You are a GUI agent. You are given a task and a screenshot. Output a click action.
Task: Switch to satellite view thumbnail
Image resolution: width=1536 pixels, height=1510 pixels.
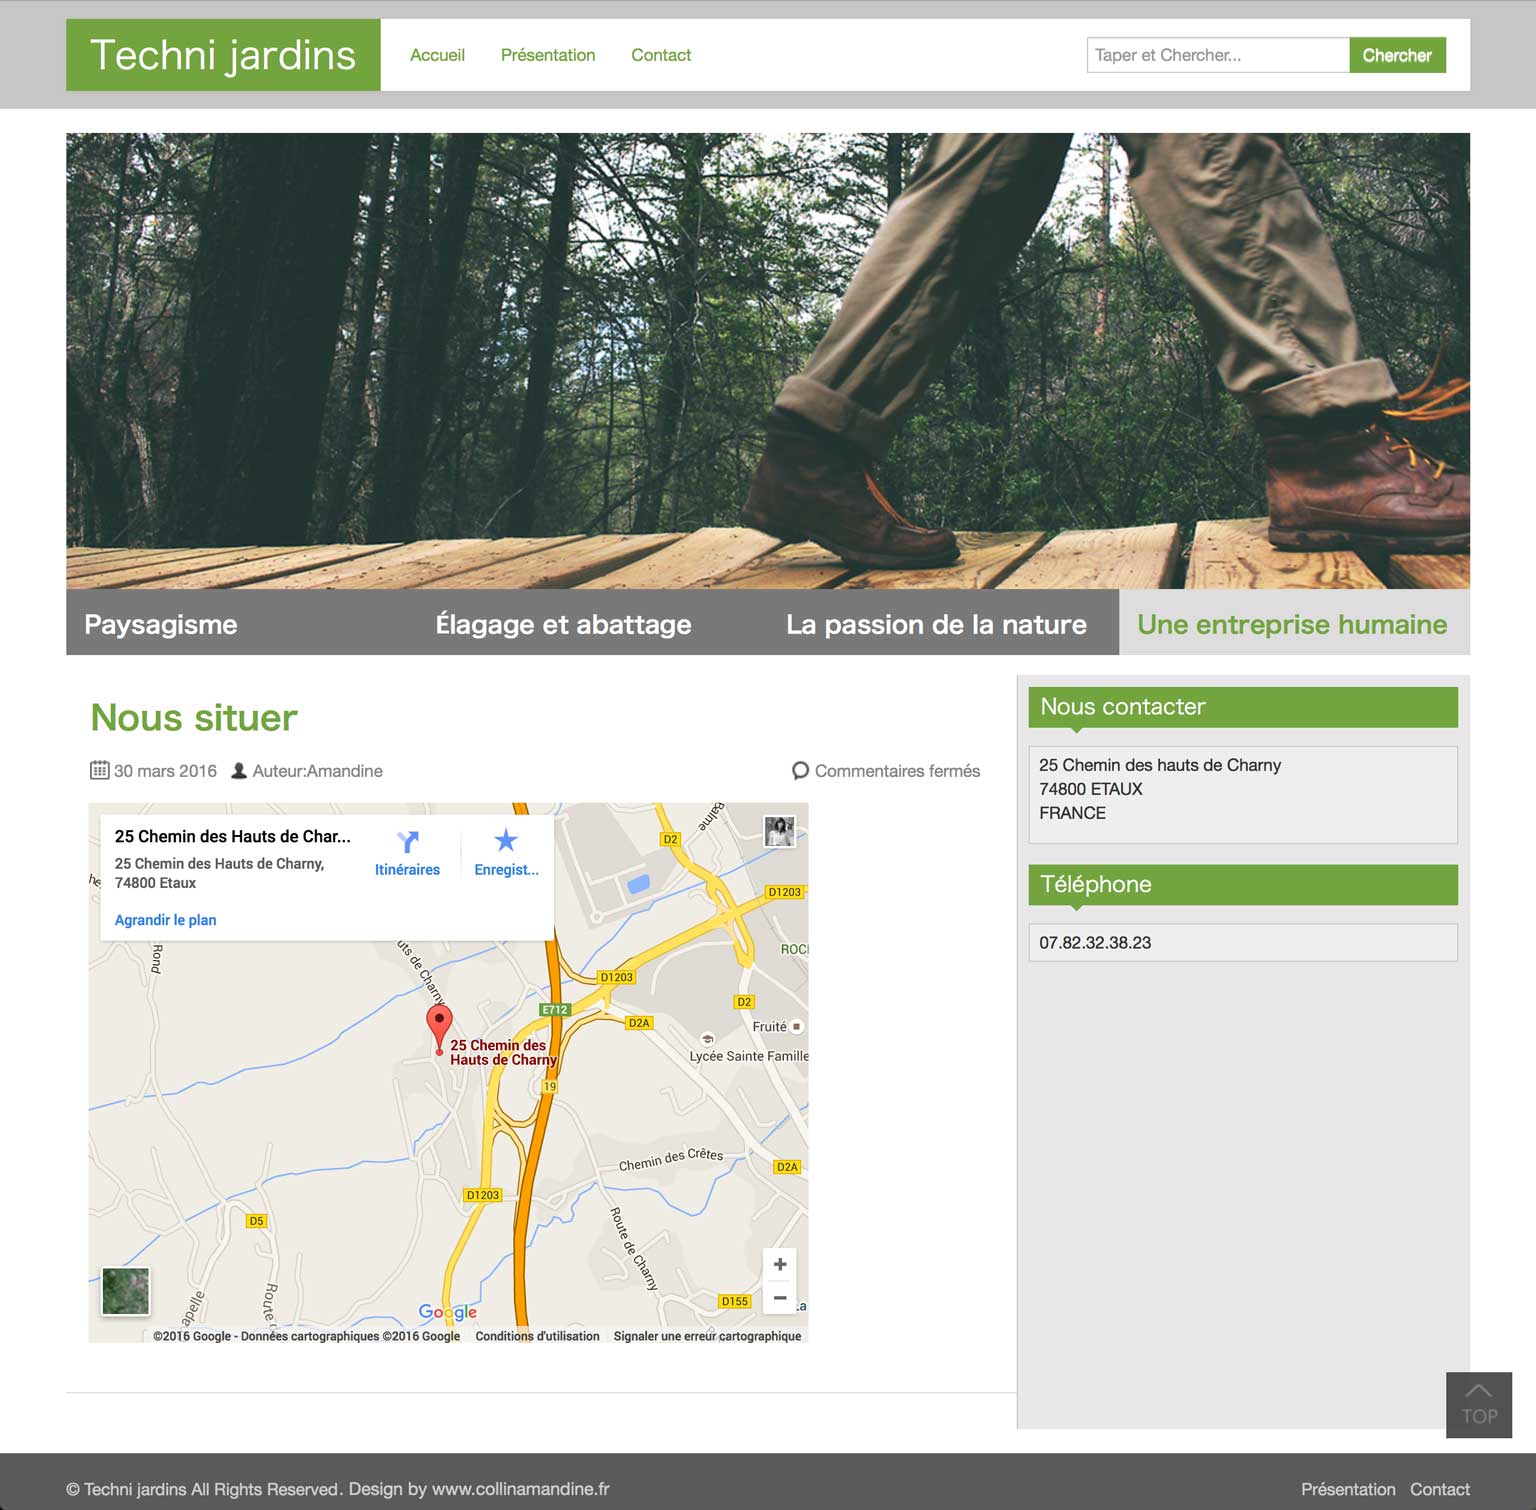(126, 1291)
